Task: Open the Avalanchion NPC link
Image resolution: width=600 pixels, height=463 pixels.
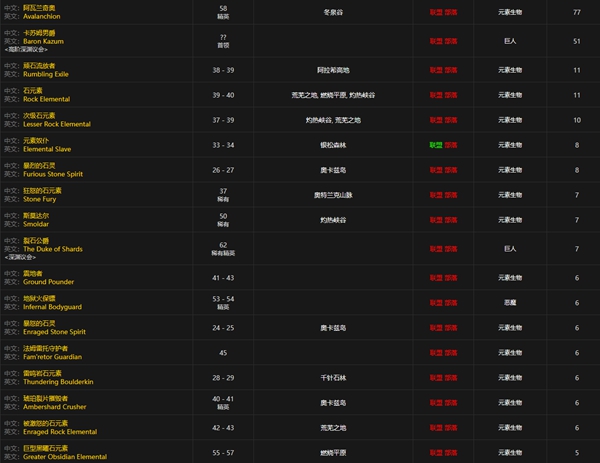Action: pos(50,17)
